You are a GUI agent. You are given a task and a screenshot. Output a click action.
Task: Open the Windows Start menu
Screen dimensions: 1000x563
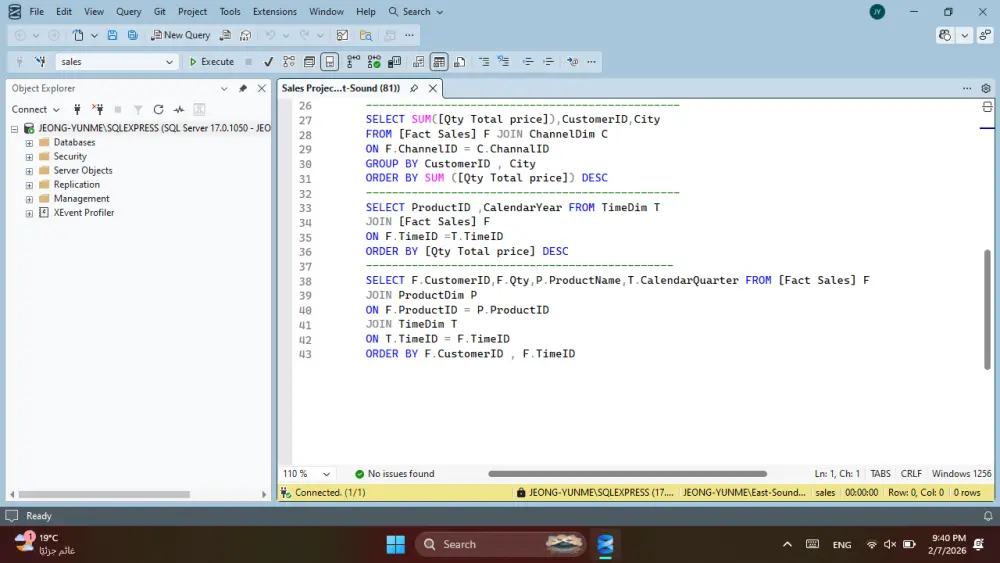[x=395, y=545]
